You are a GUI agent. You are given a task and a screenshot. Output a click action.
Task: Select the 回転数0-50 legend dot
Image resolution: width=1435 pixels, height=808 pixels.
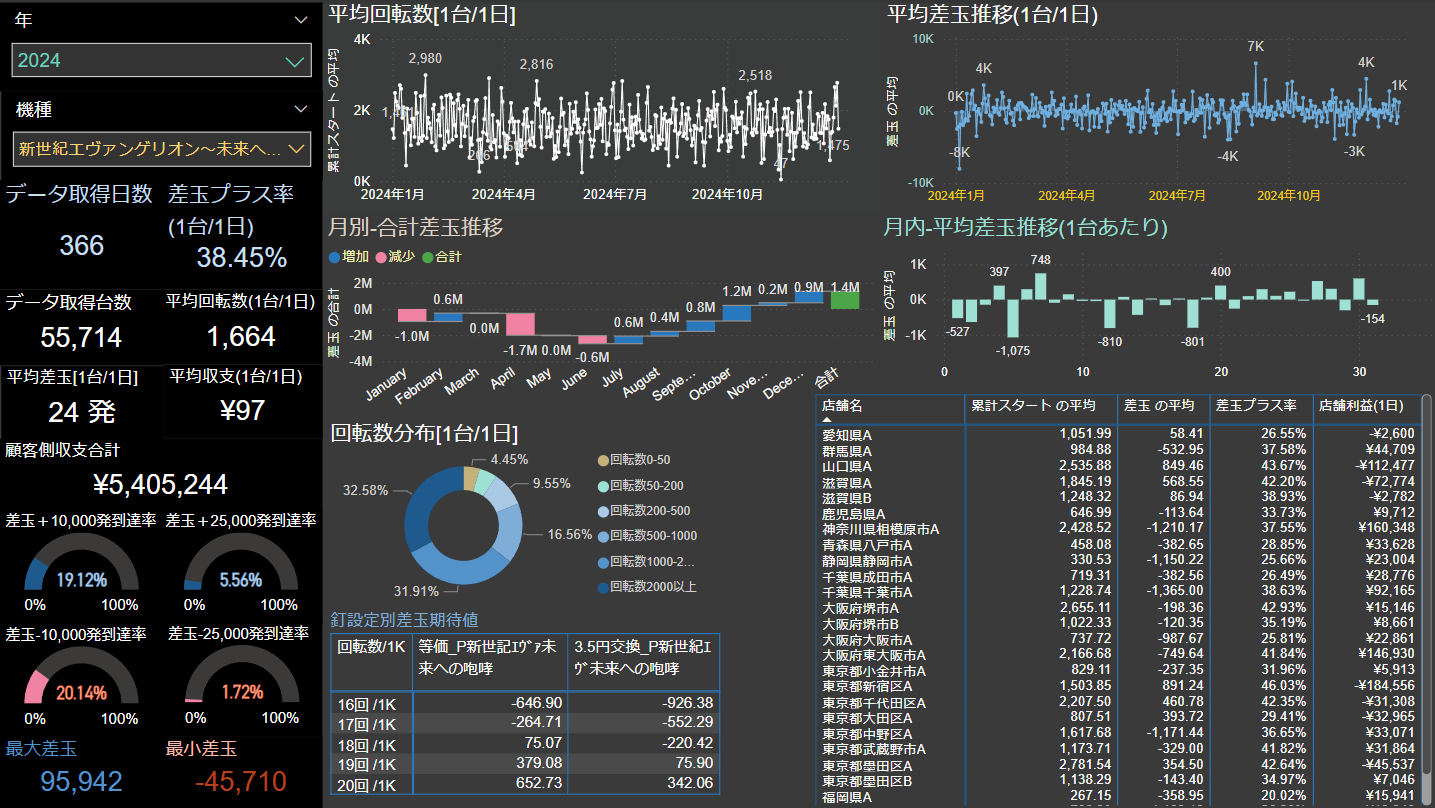click(602, 460)
